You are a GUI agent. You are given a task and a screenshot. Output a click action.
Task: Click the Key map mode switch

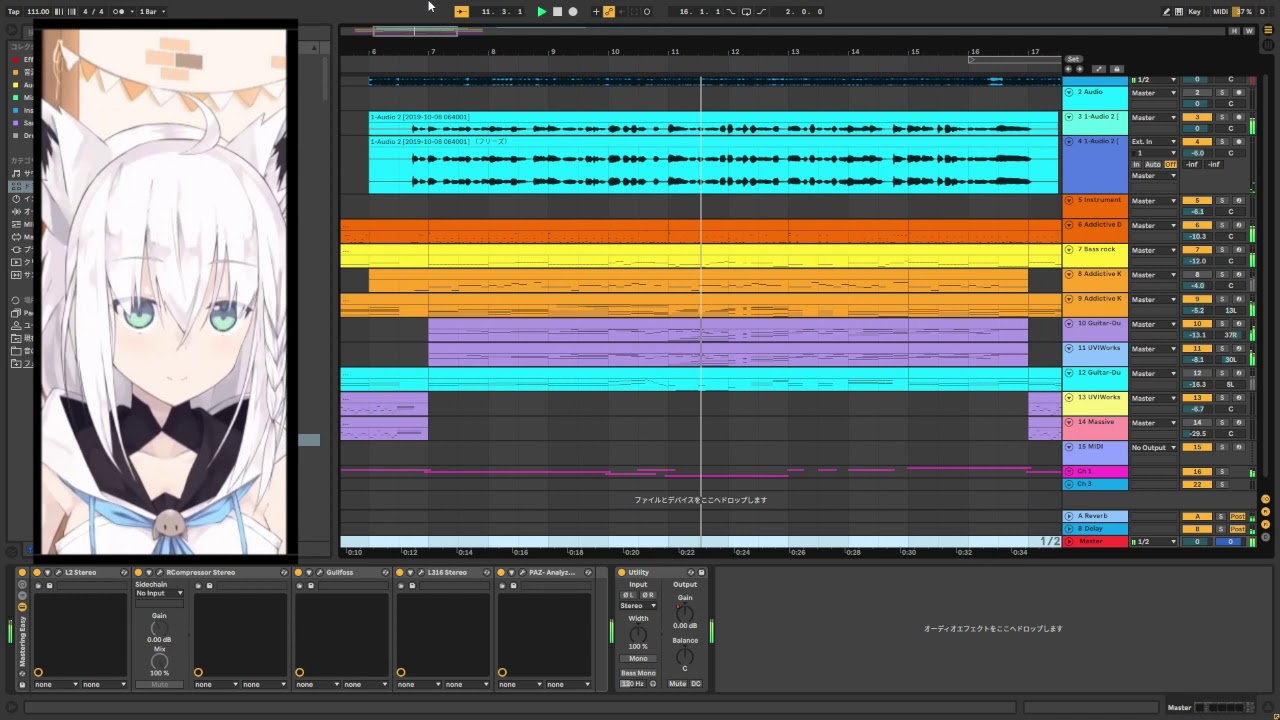point(1194,12)
